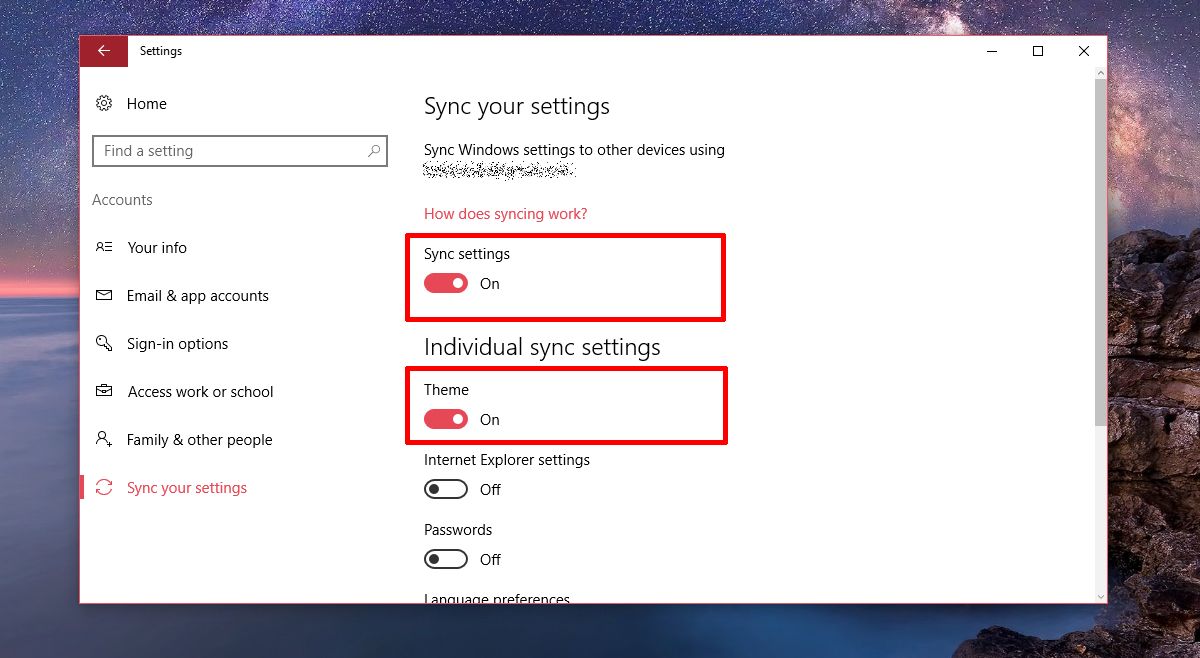The image size is (1200, 658).
Task: Click the sync arrows icon for Sync your settings
Action: (104, 487)
